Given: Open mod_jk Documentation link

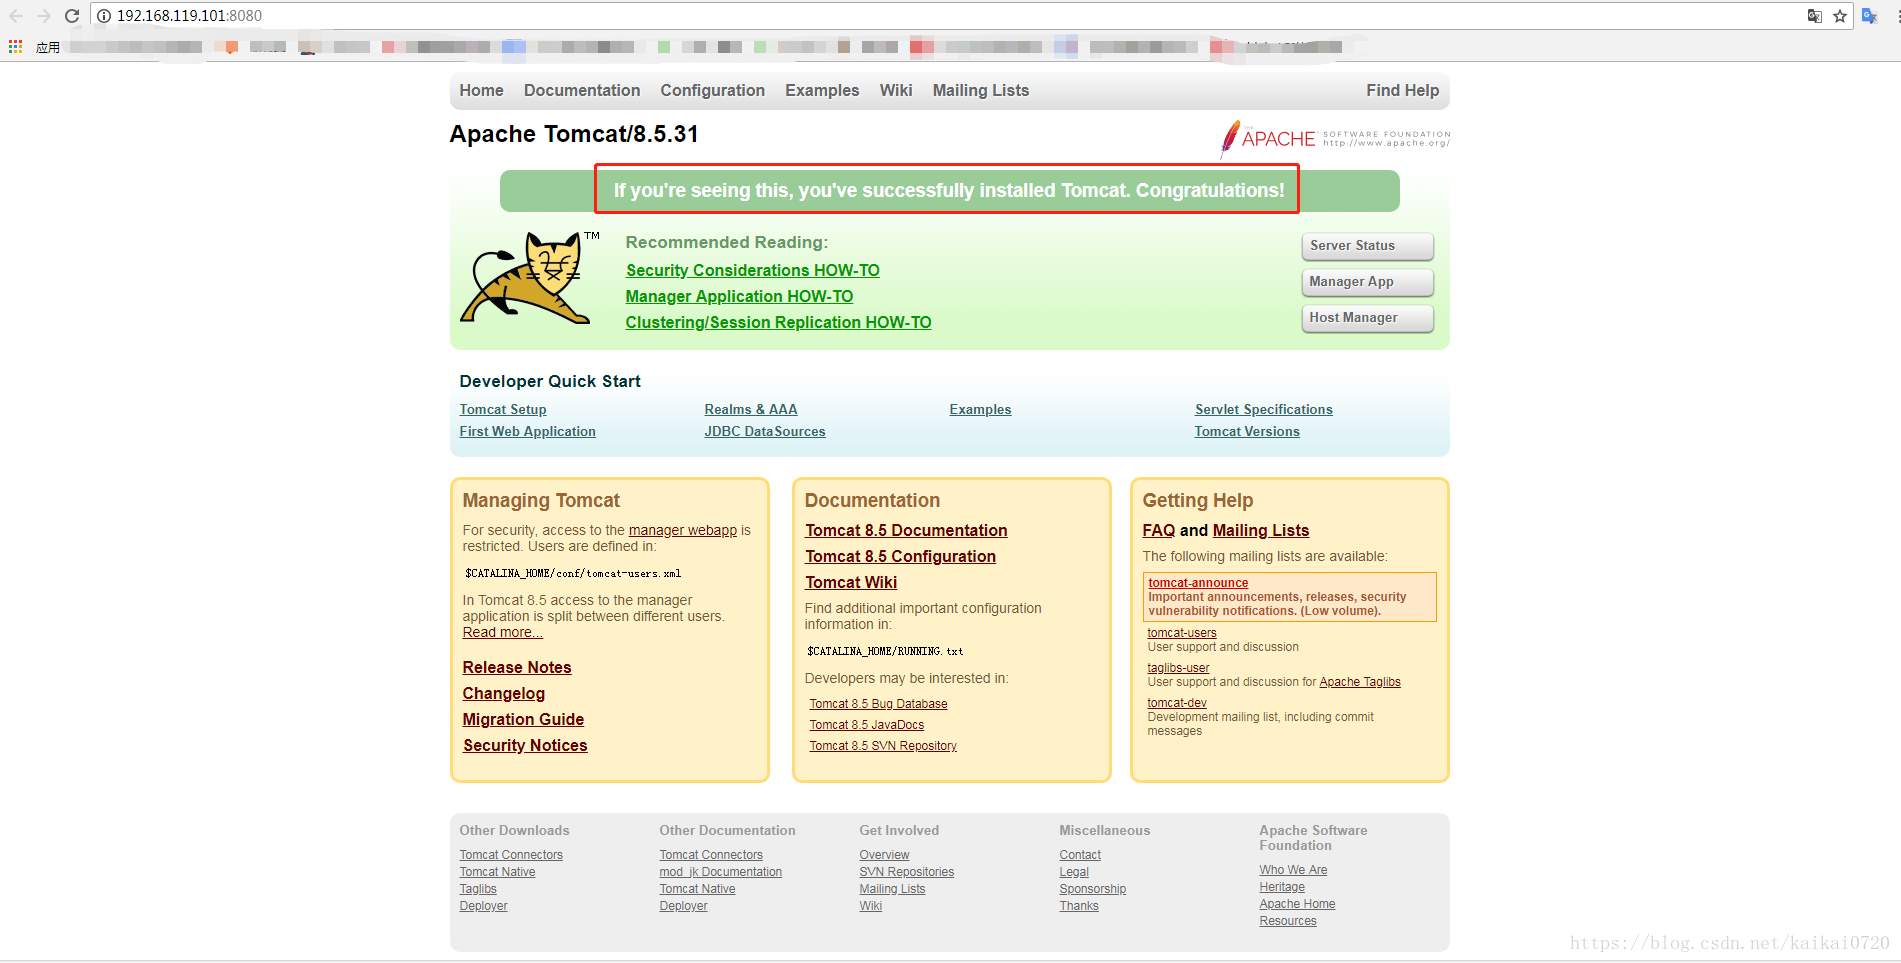Looking at the screenshot, I should tap(721, 872).
